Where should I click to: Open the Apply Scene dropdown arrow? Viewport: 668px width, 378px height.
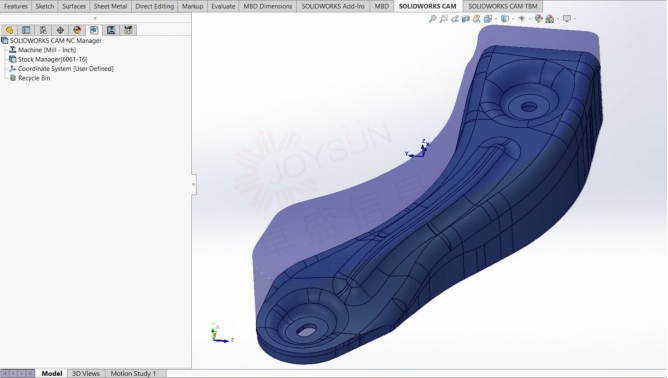[558, 19]
